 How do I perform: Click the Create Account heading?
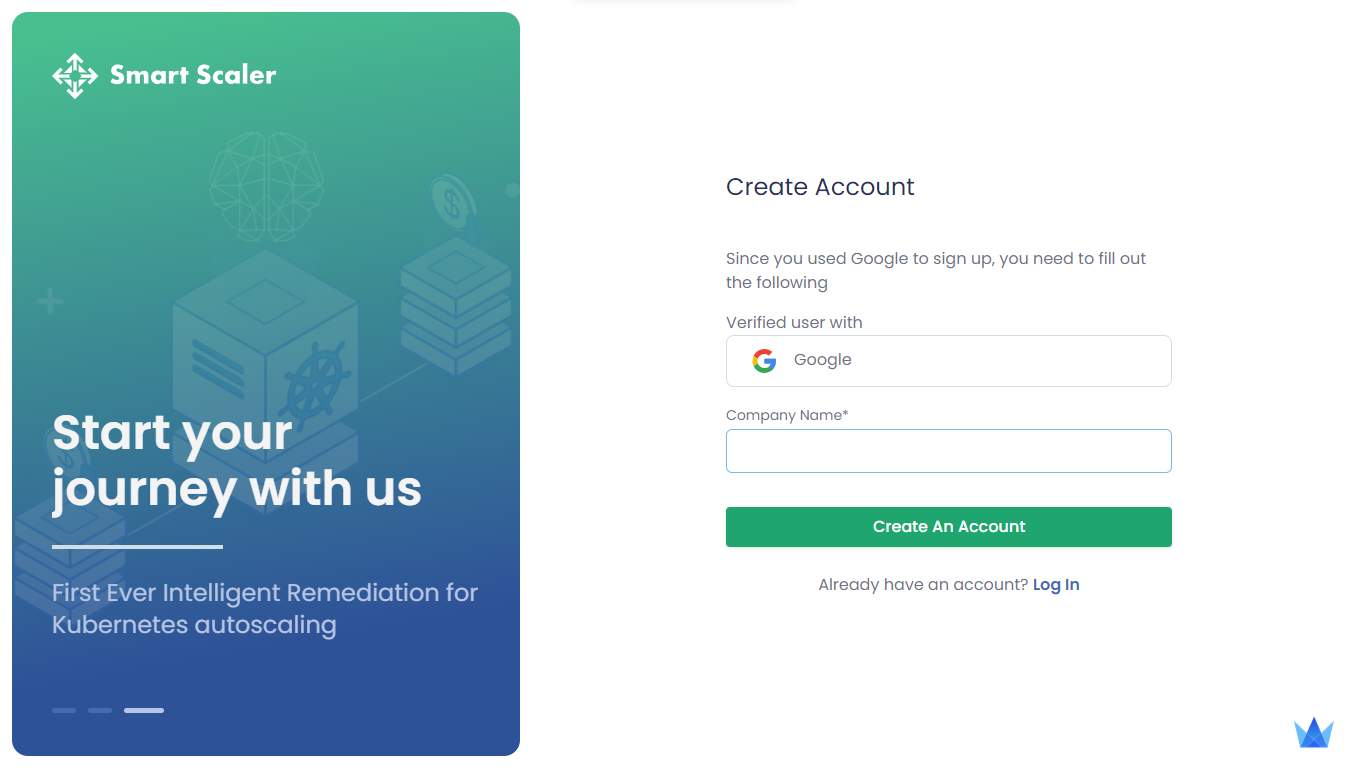820,187
